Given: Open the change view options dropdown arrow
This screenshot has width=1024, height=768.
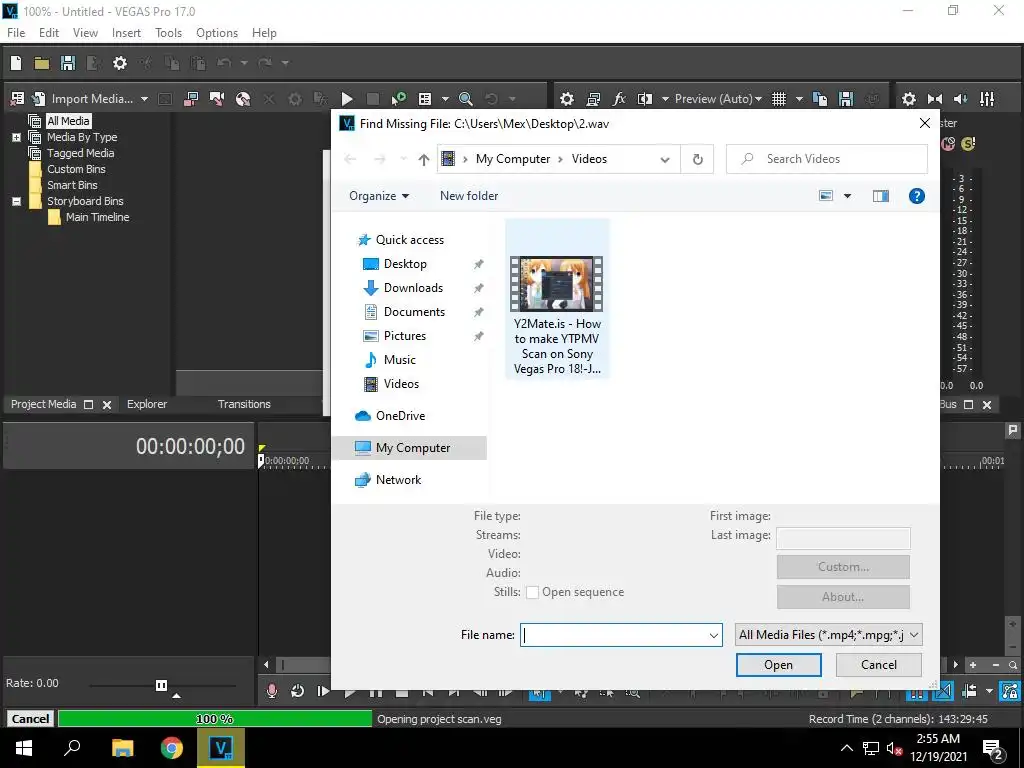Looking at the screenshot, I should pyautogui.click(x=848, y=196).
